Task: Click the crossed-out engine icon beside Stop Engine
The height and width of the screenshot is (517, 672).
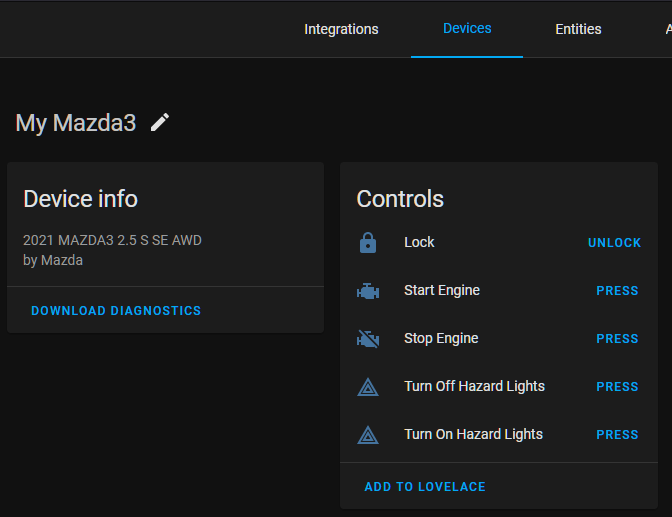Action: (x=368, y=339)
